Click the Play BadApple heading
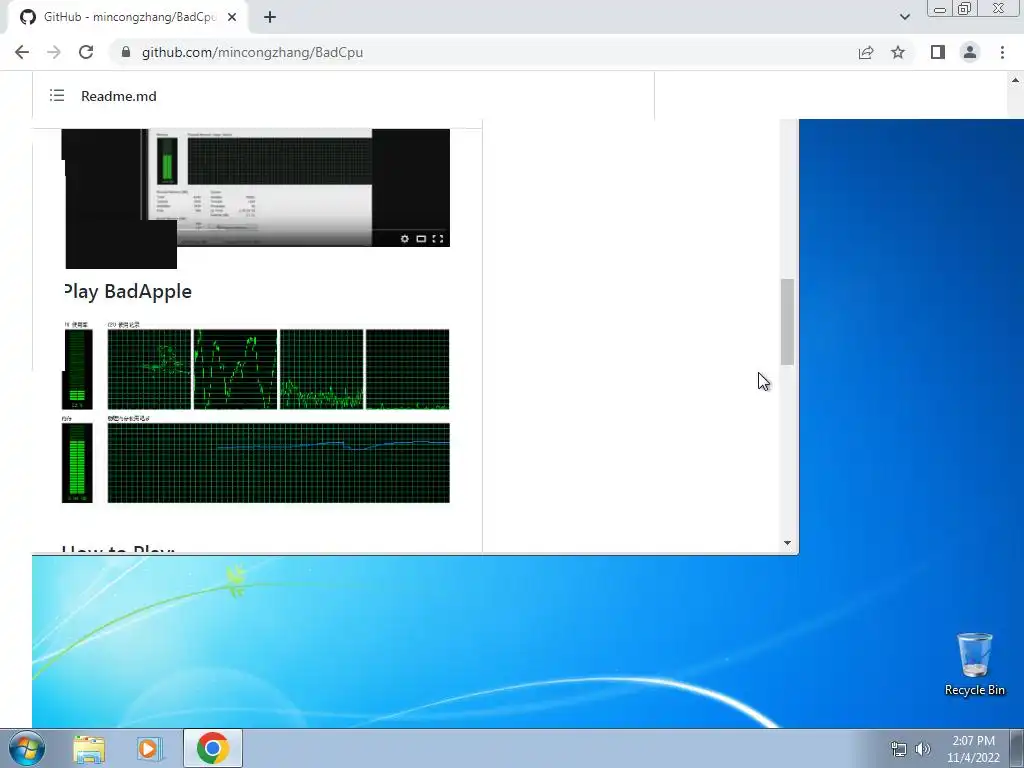 128,291
